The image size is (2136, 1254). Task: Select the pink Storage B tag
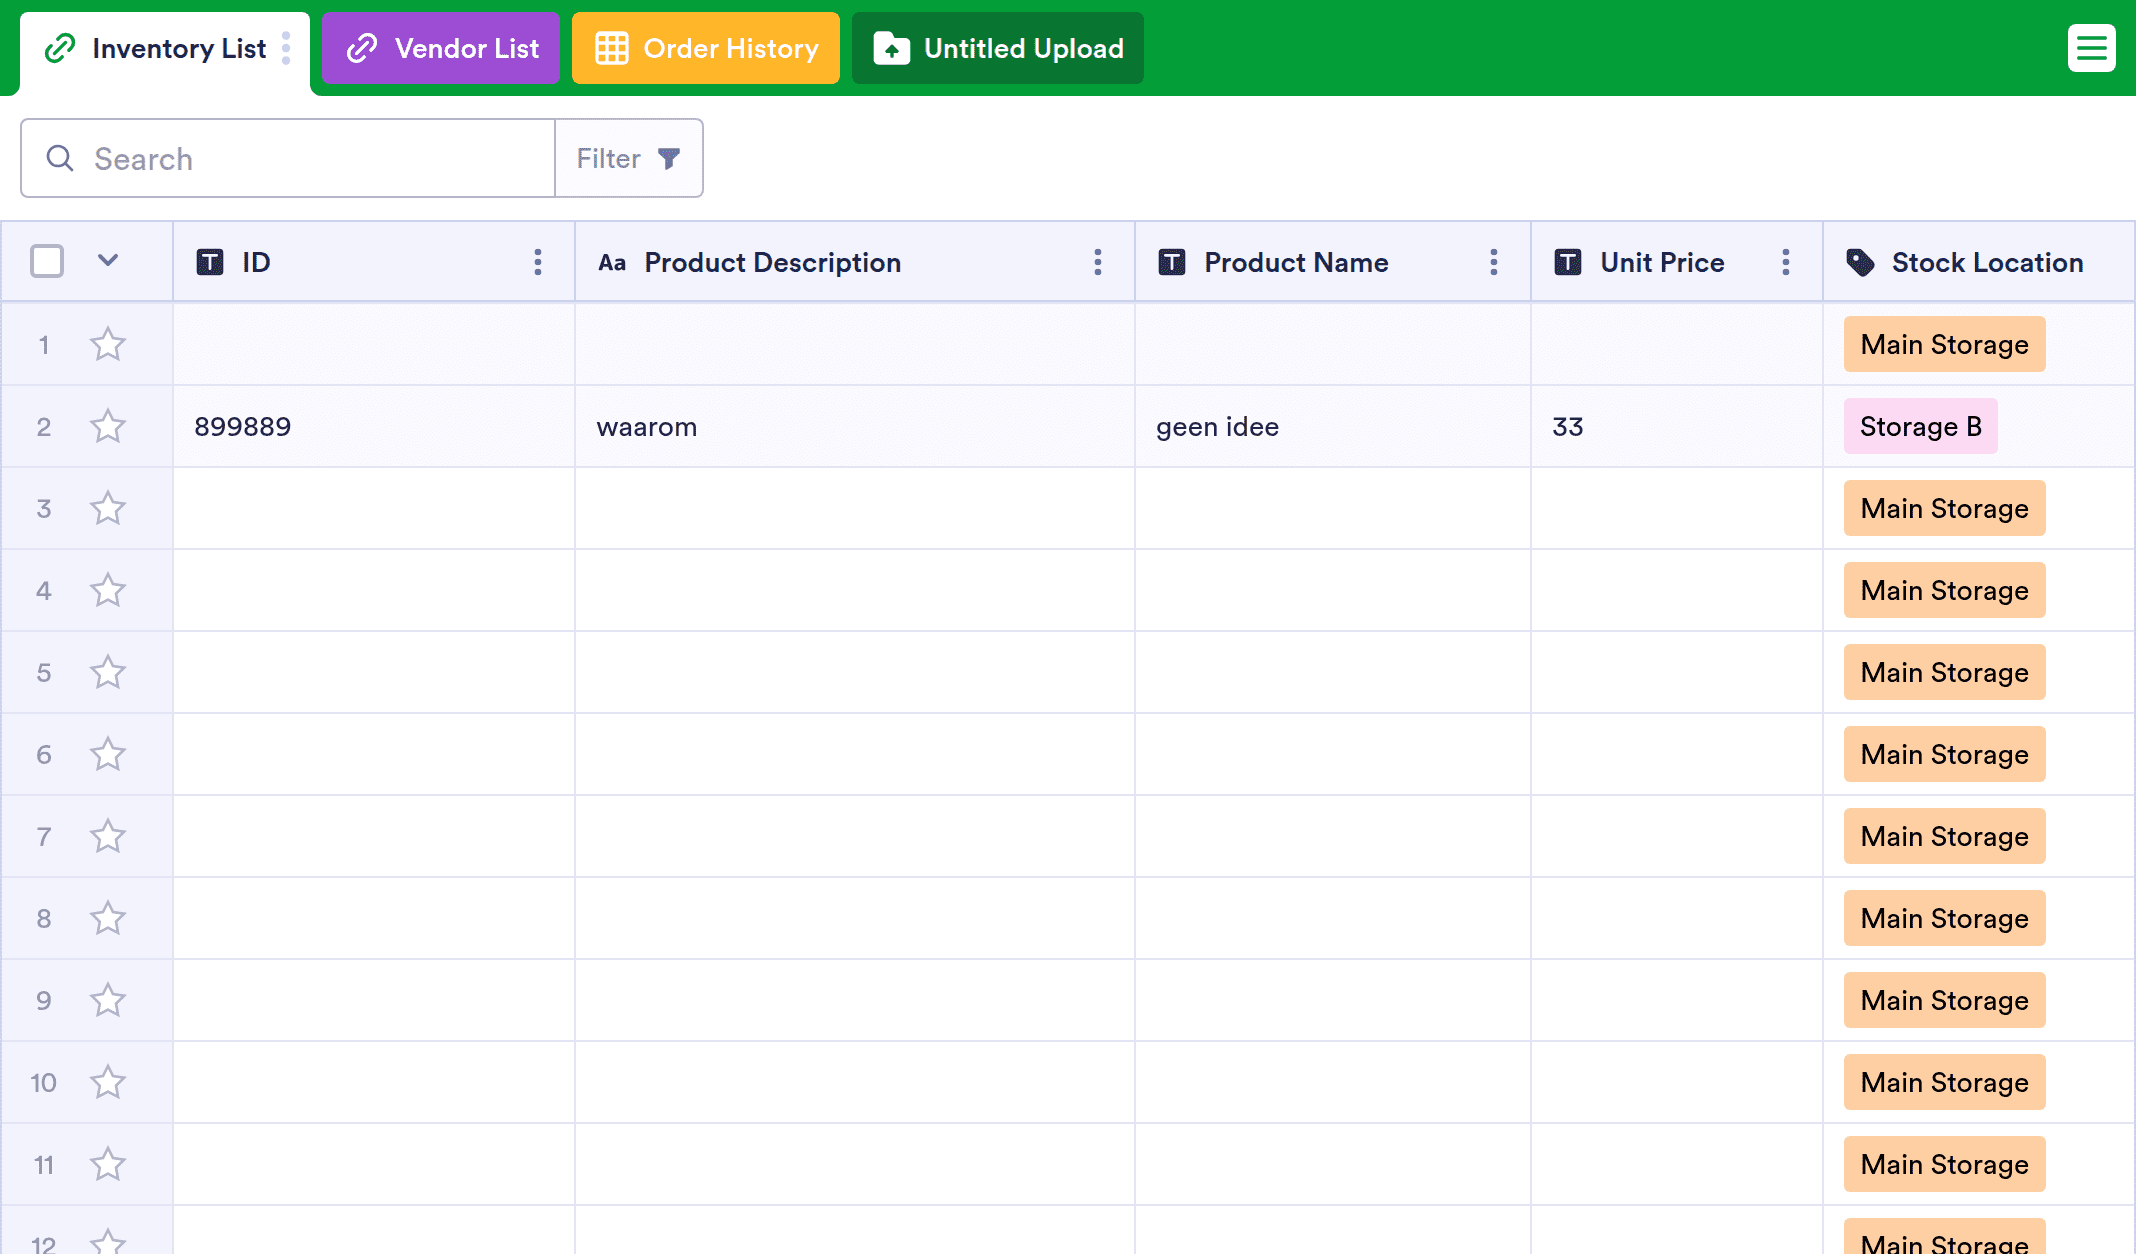point(1920,427)
